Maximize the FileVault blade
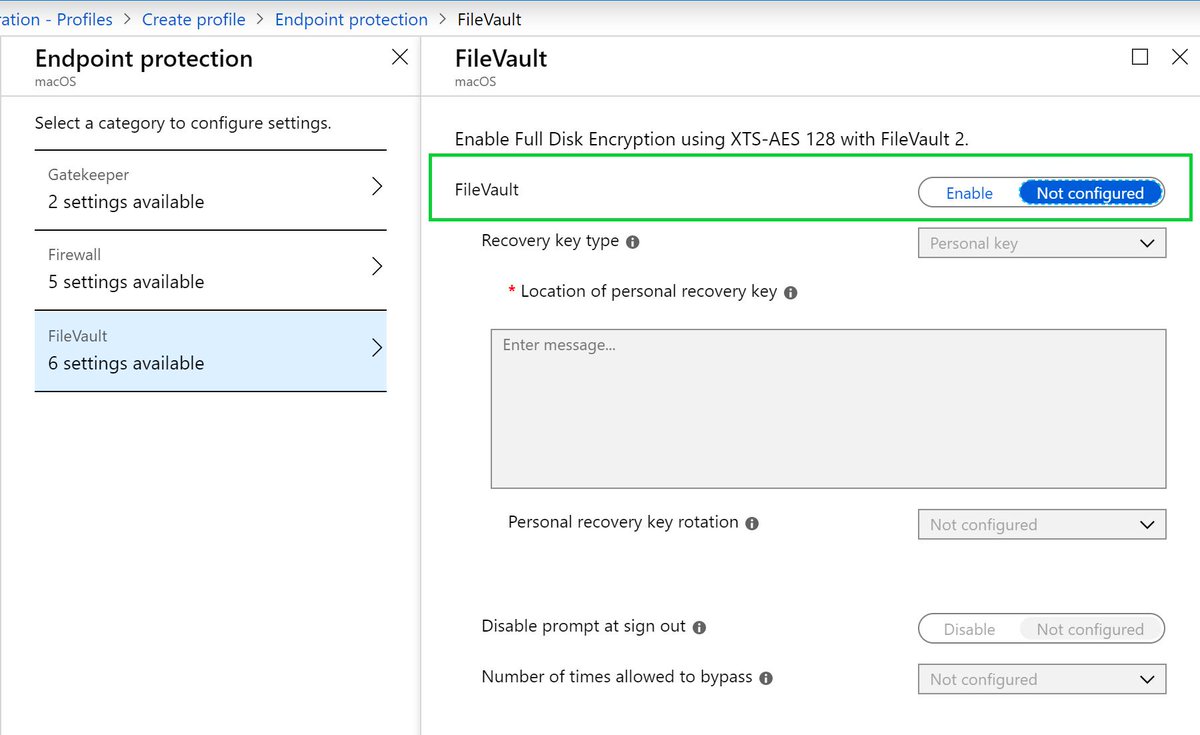This screenshot has width=1200, height=735. 1140,57
